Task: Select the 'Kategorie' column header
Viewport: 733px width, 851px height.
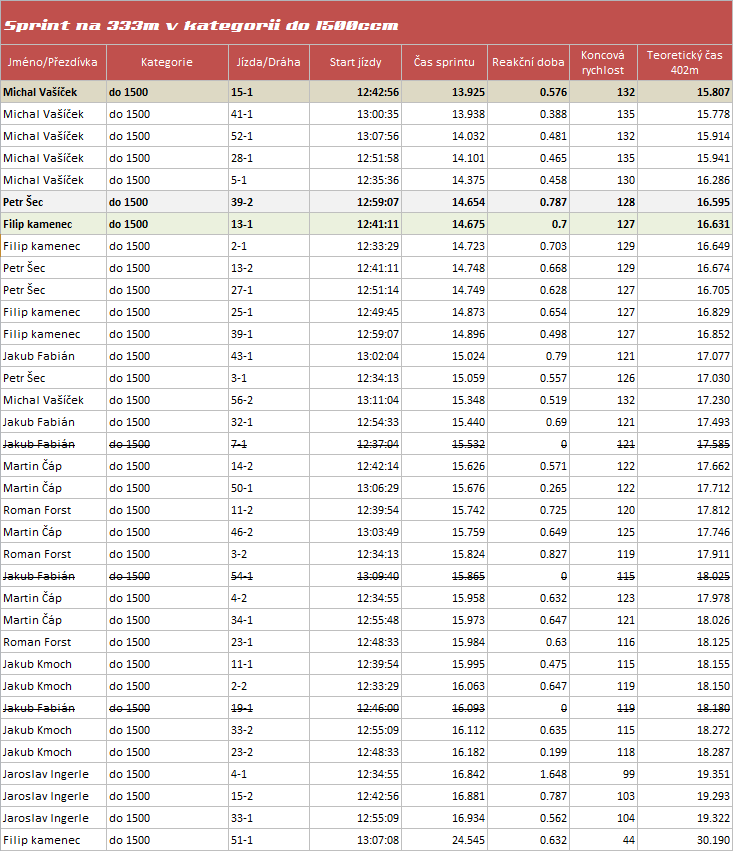Action: tap(167, 62)
